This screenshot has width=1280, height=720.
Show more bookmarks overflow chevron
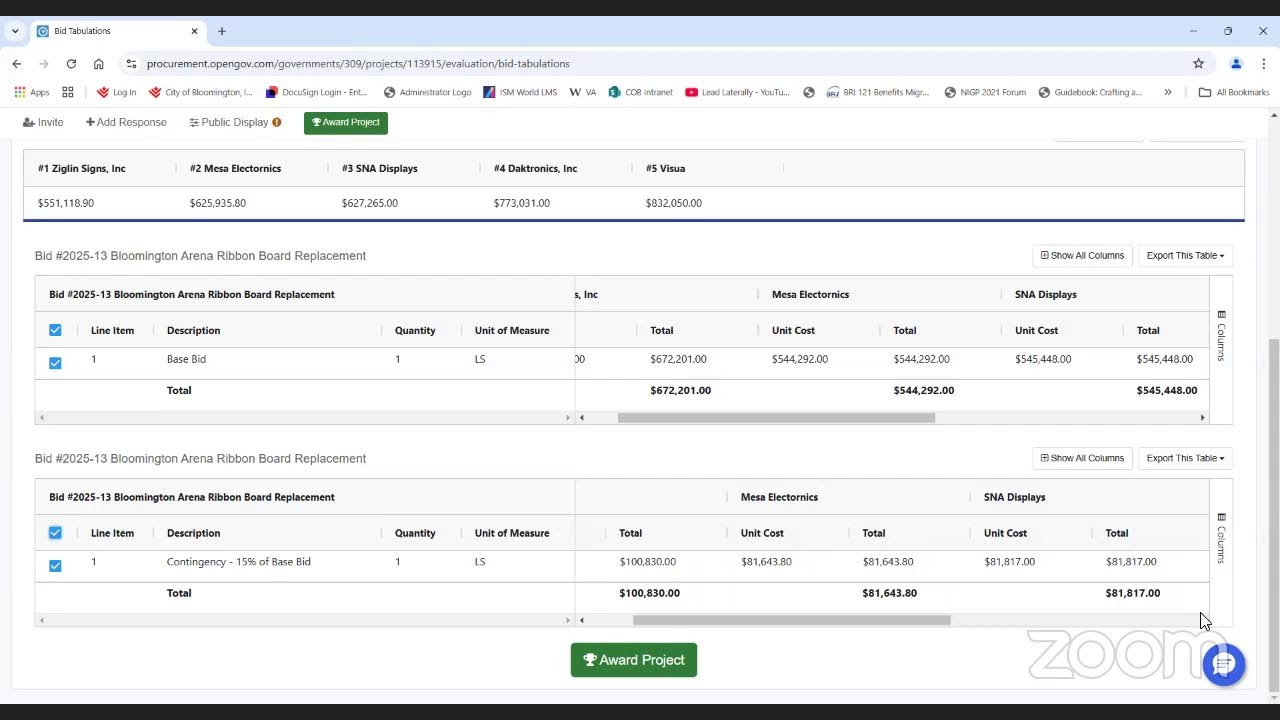(1167, 92)
